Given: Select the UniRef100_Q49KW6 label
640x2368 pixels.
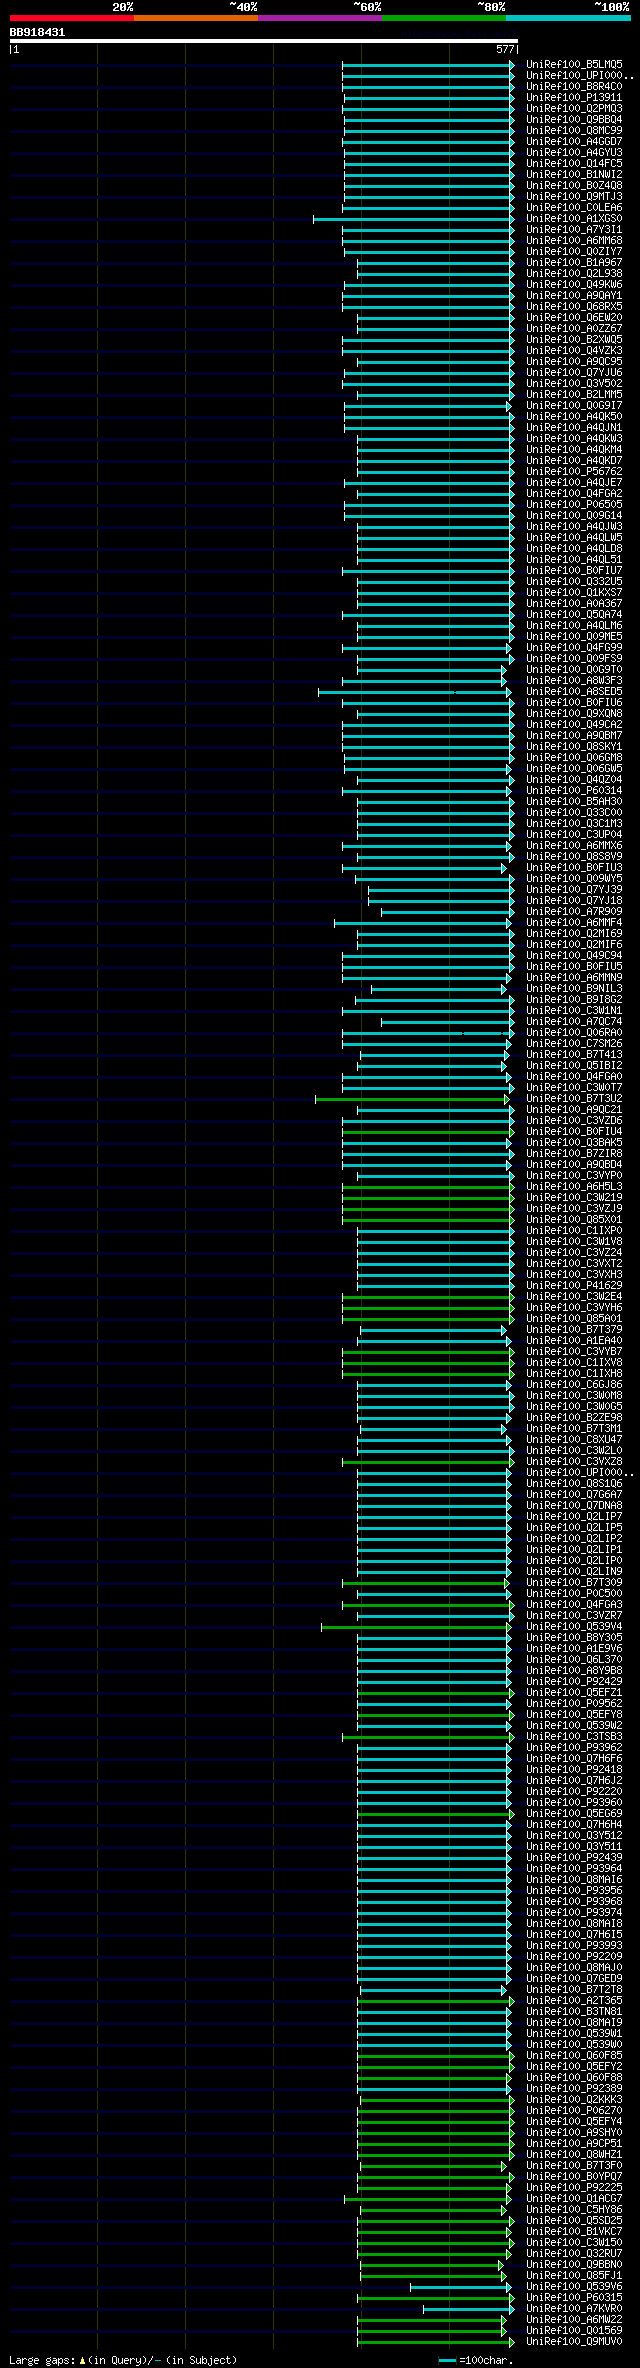Looking at the screenshot, I should click(574, 284).
